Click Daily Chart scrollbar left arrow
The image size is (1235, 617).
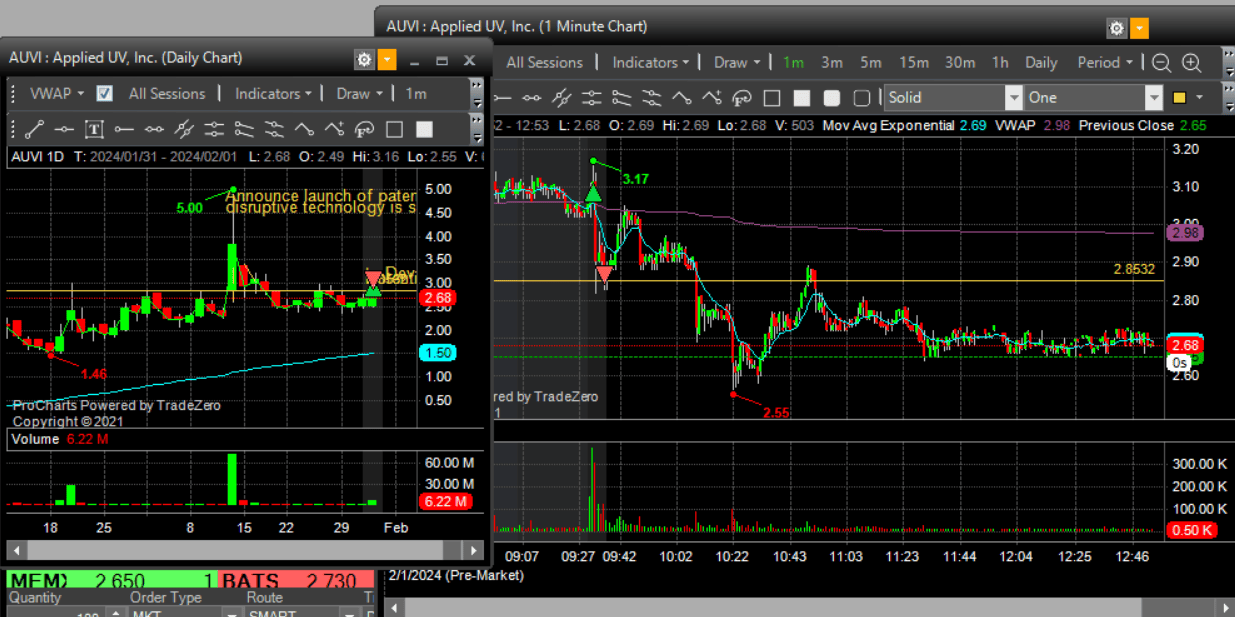click(x=15, y=550)
